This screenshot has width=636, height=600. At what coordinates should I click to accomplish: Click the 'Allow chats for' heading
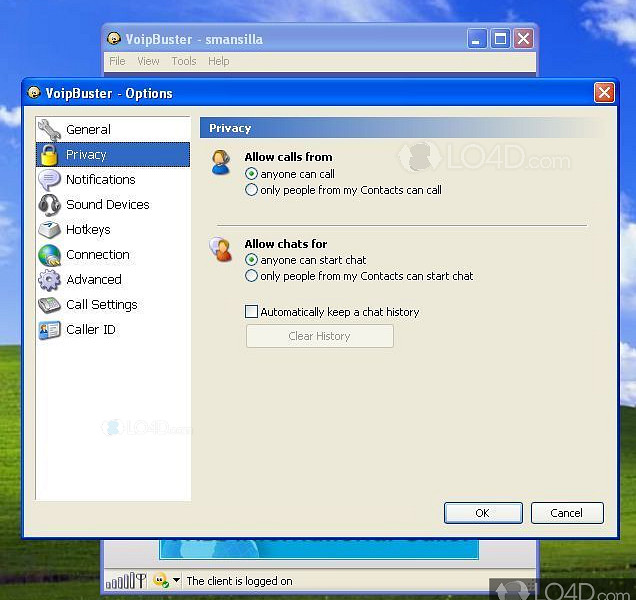click(x=286, y=244)
